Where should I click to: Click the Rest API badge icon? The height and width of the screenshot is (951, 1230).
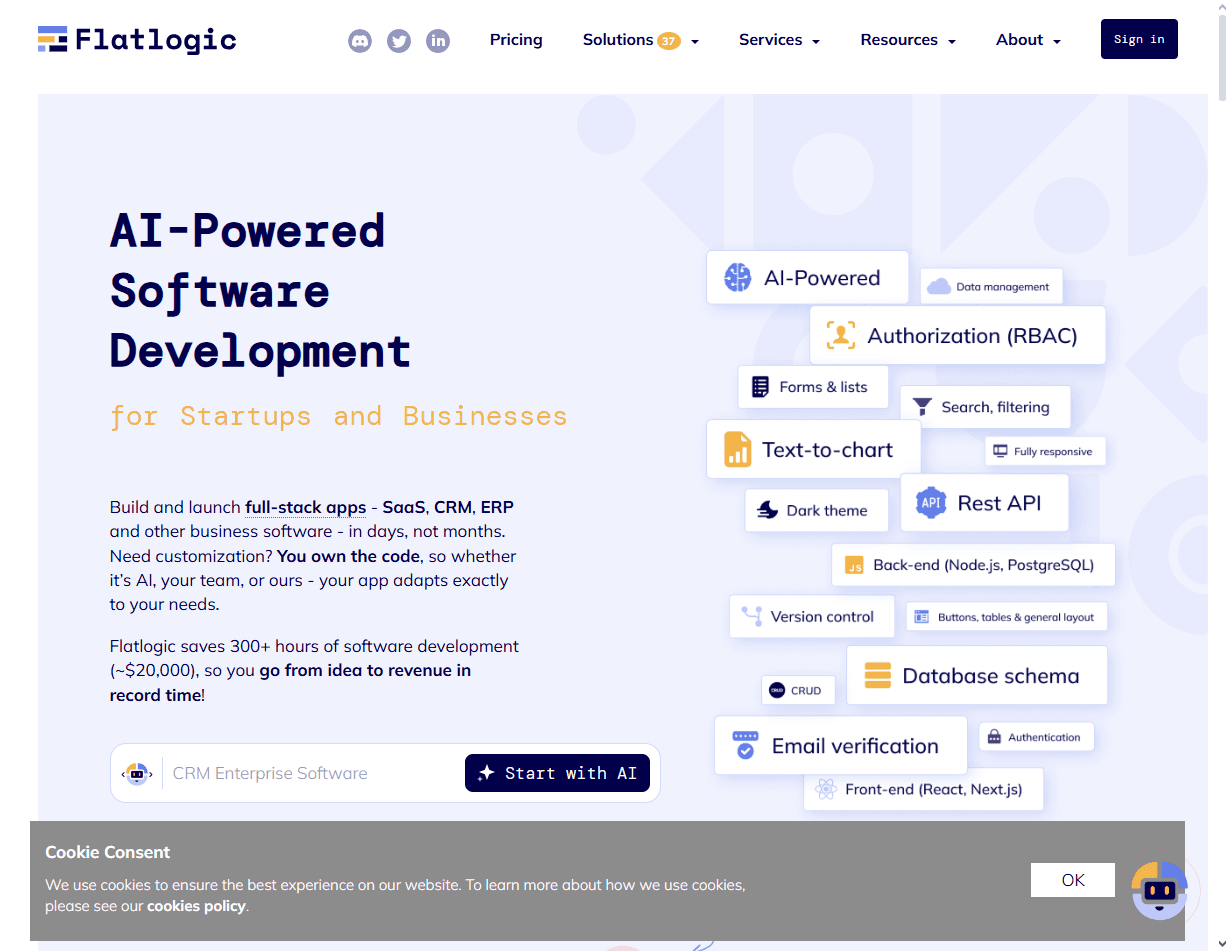pos(931,502)
